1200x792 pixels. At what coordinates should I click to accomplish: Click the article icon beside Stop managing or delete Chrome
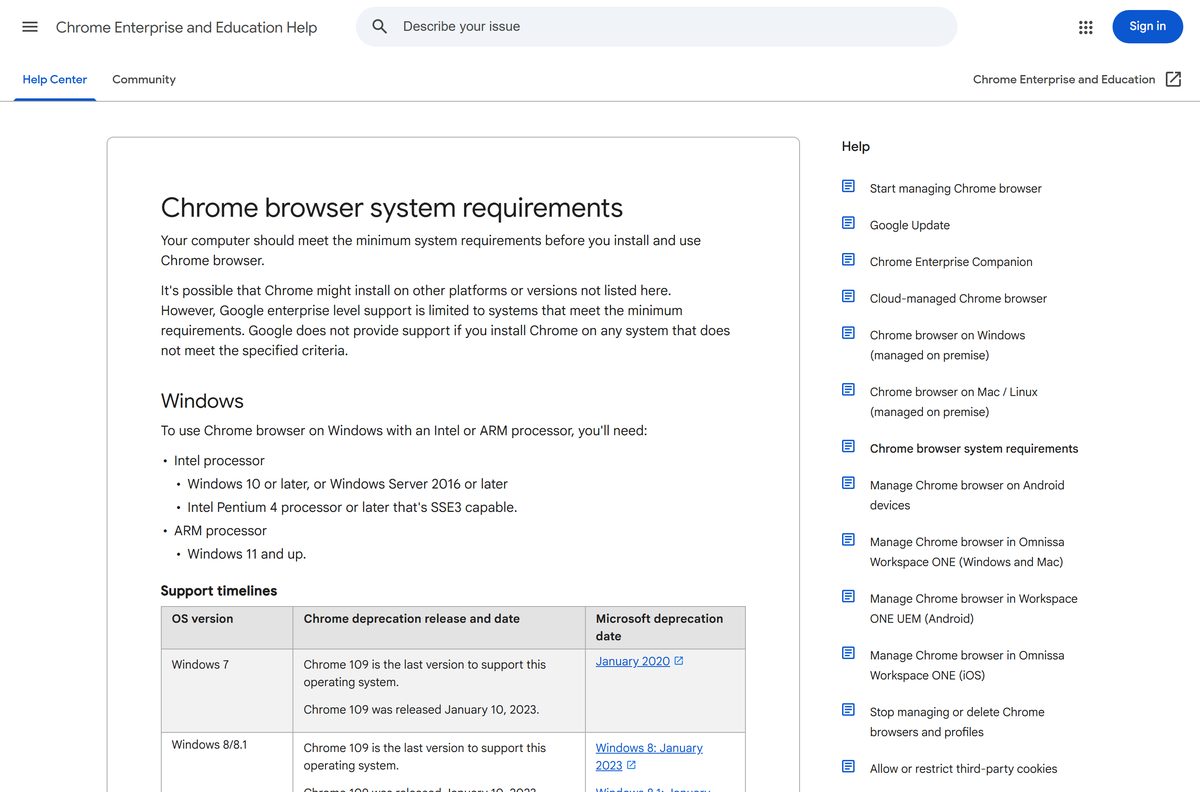848,710
